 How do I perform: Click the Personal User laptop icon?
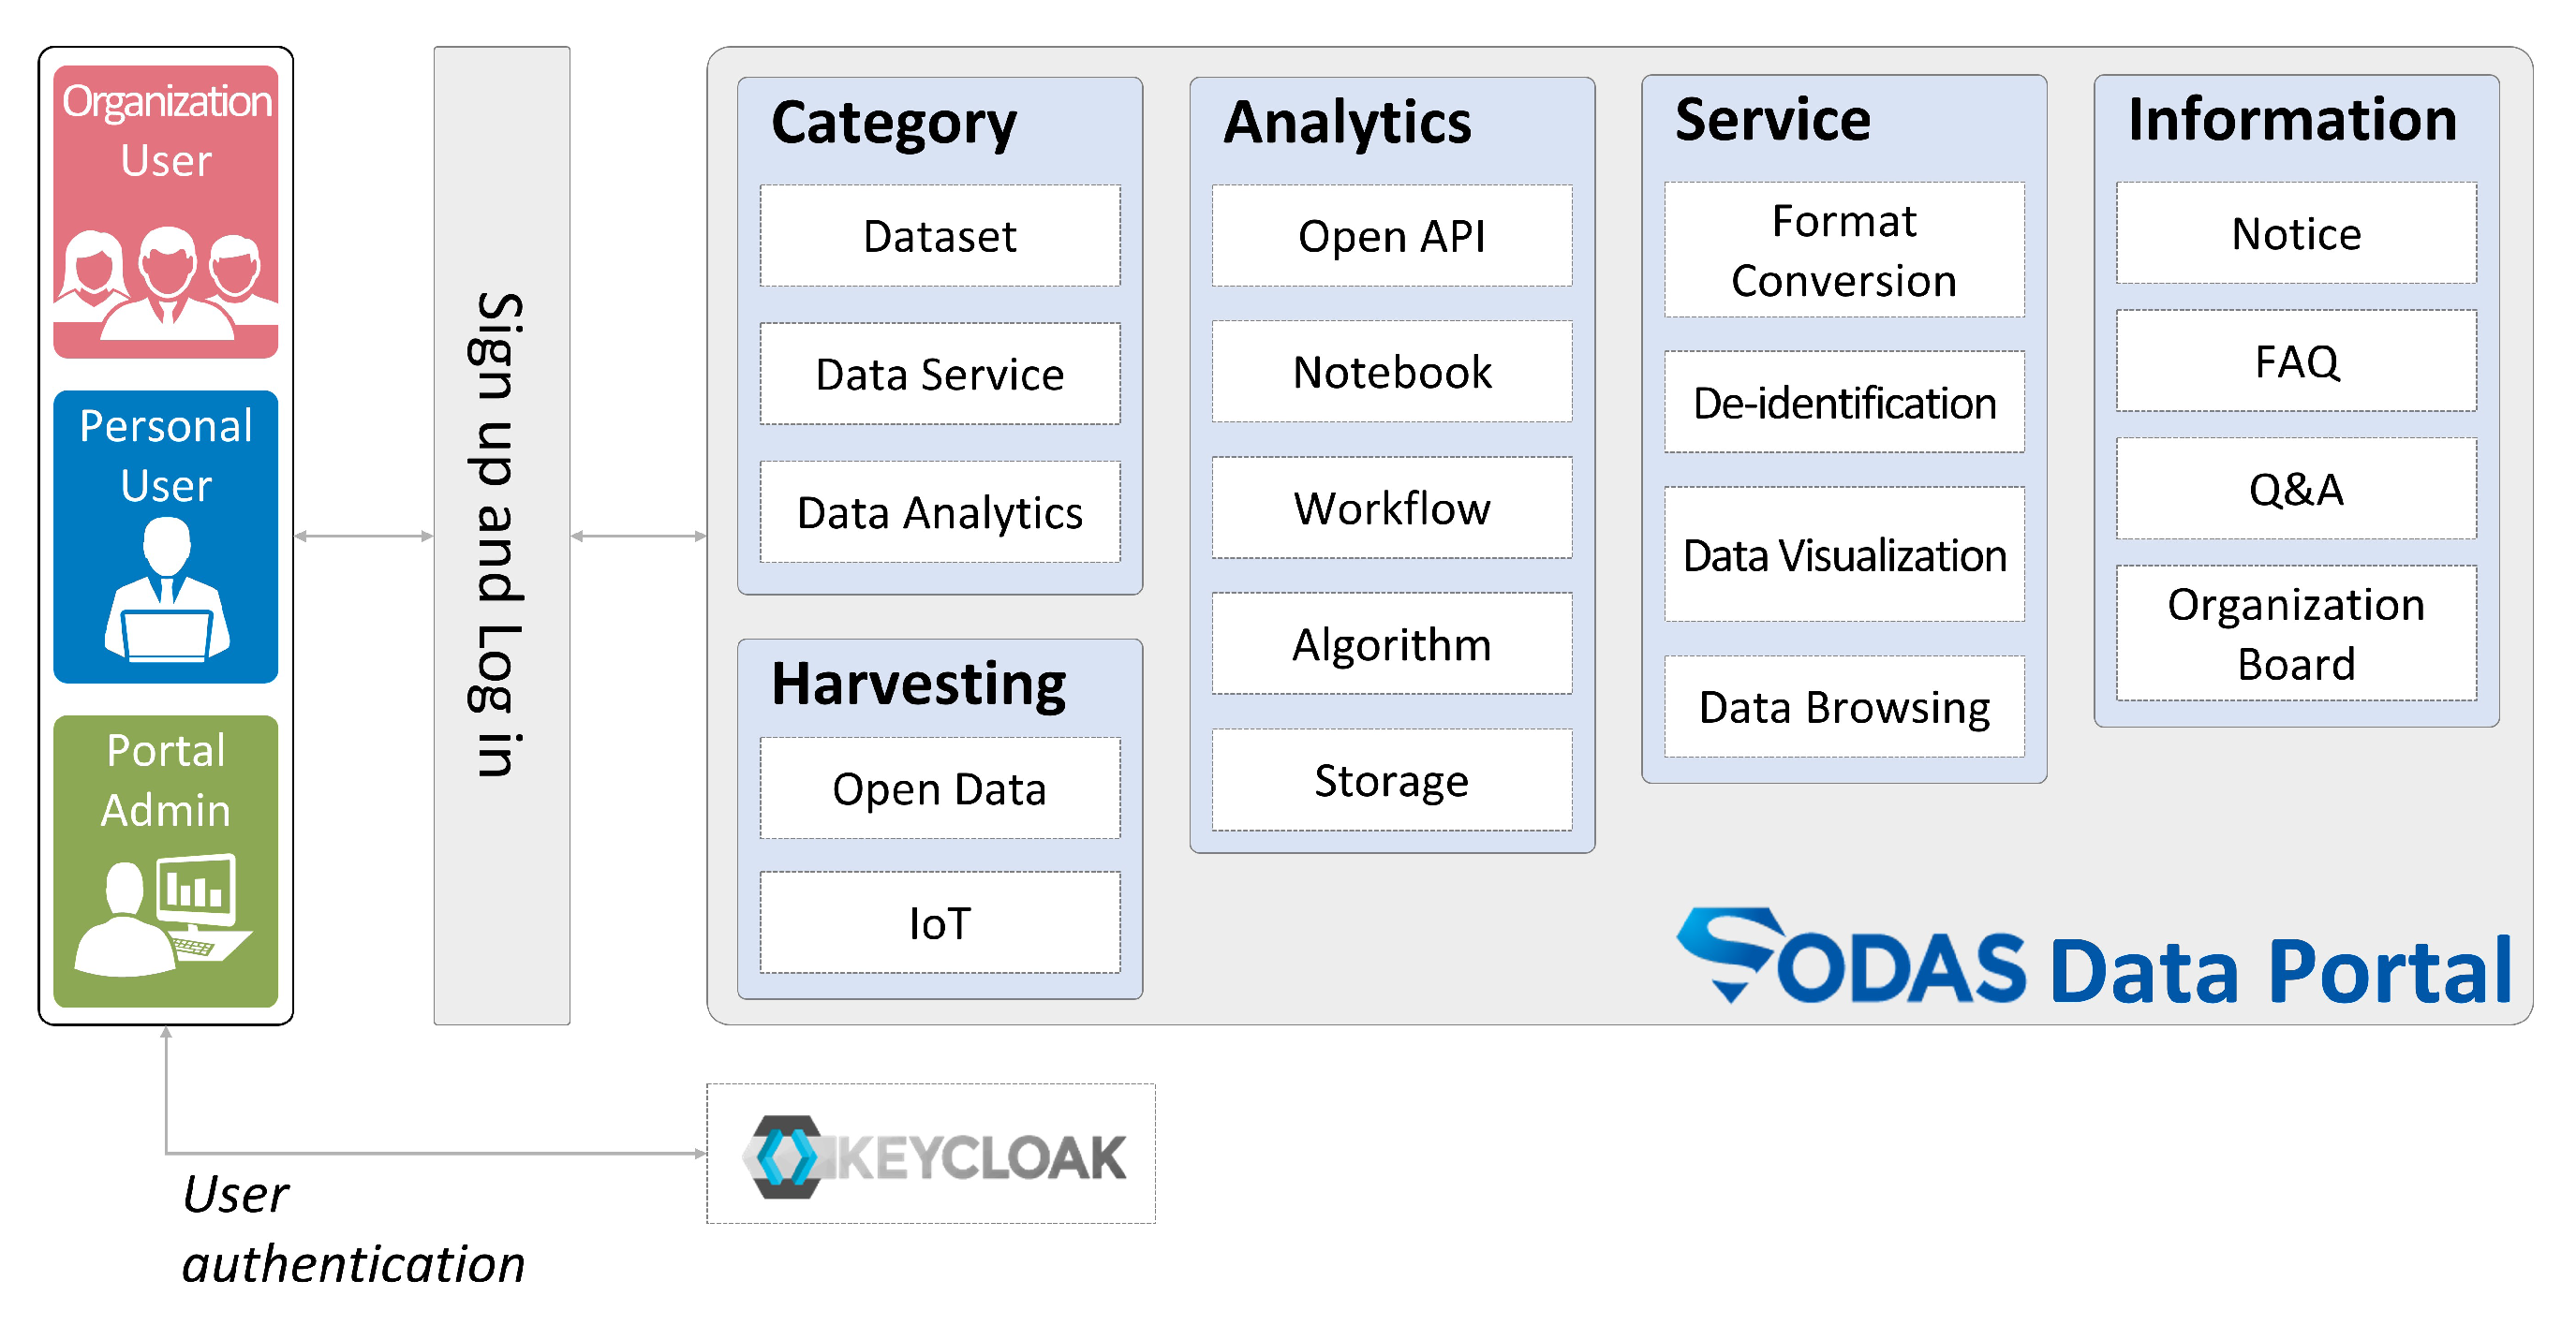[166, 592]
